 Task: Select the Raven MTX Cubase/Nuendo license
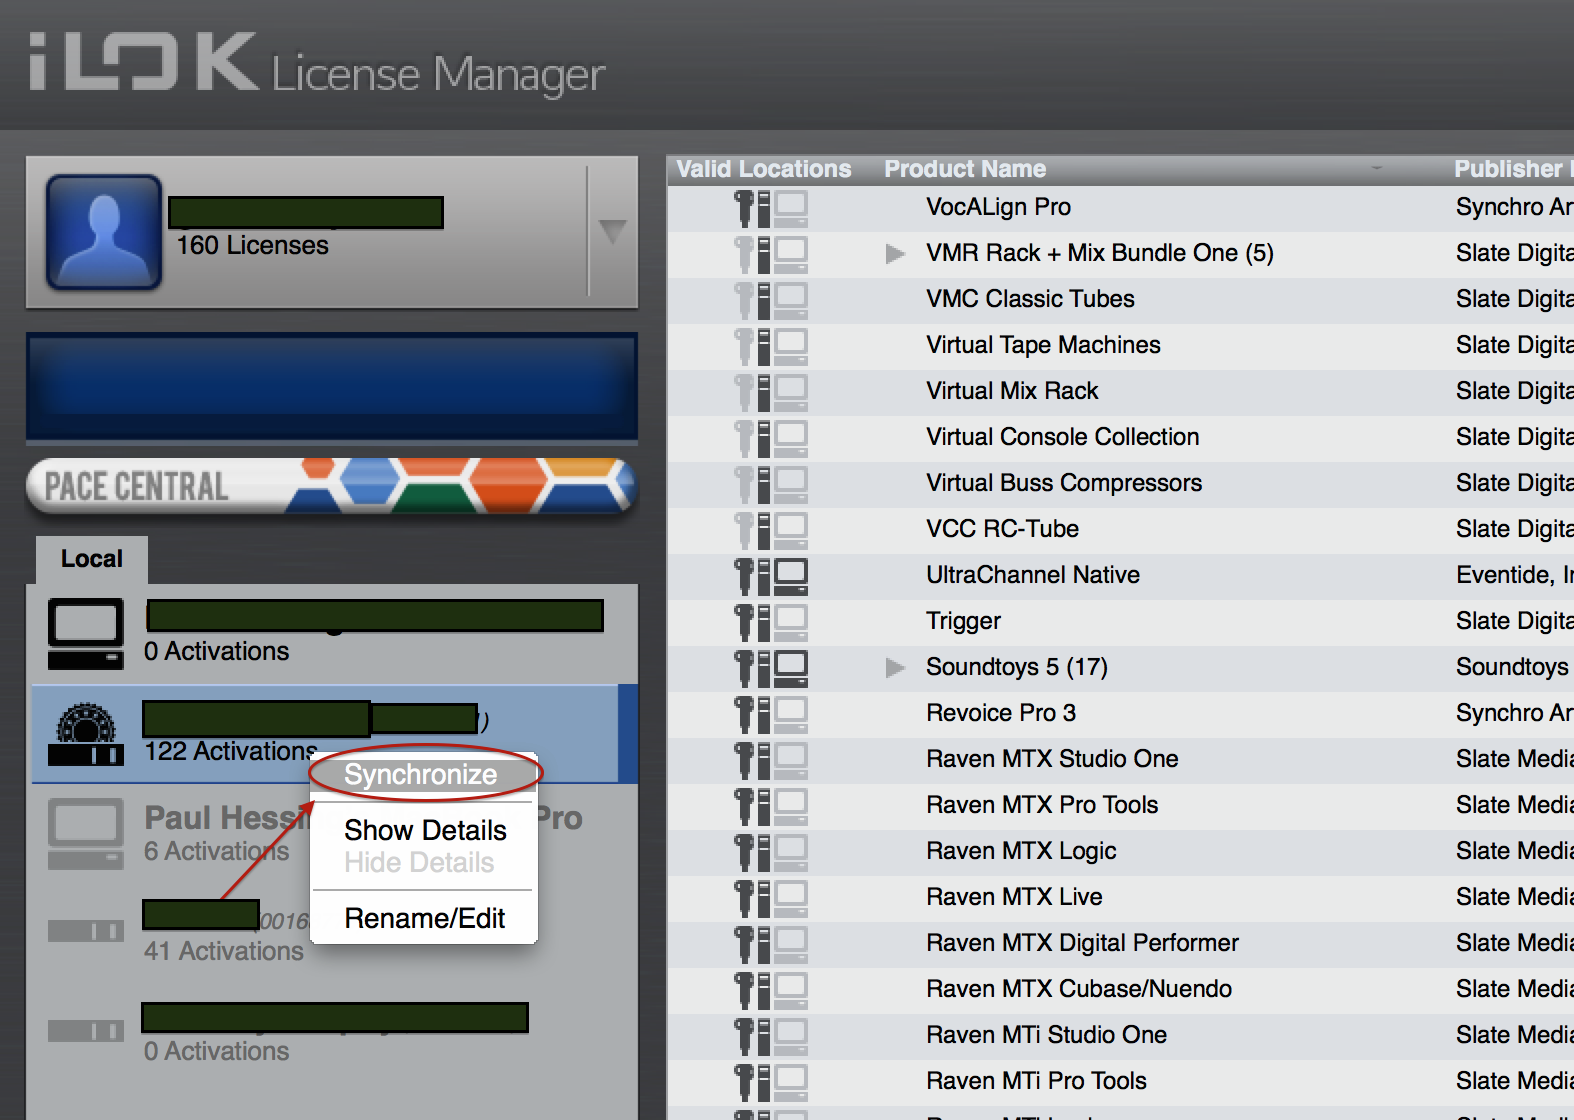click(1121, 990)
